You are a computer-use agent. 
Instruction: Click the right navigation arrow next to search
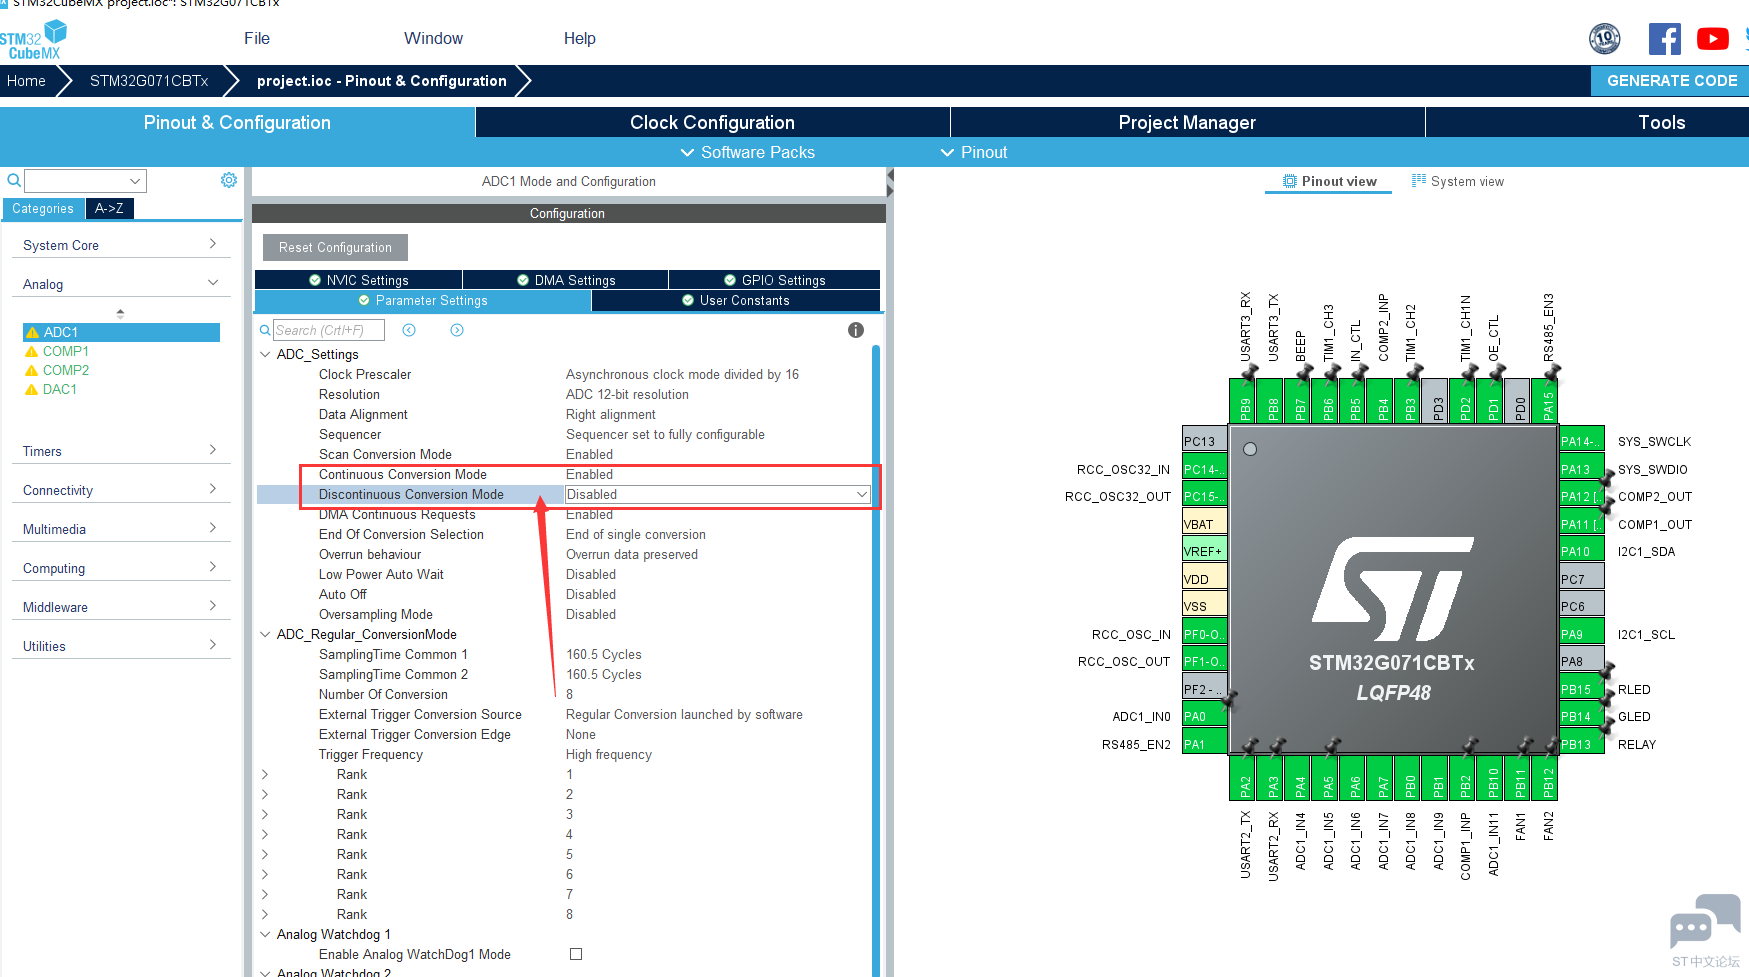[x=456, y=330]
